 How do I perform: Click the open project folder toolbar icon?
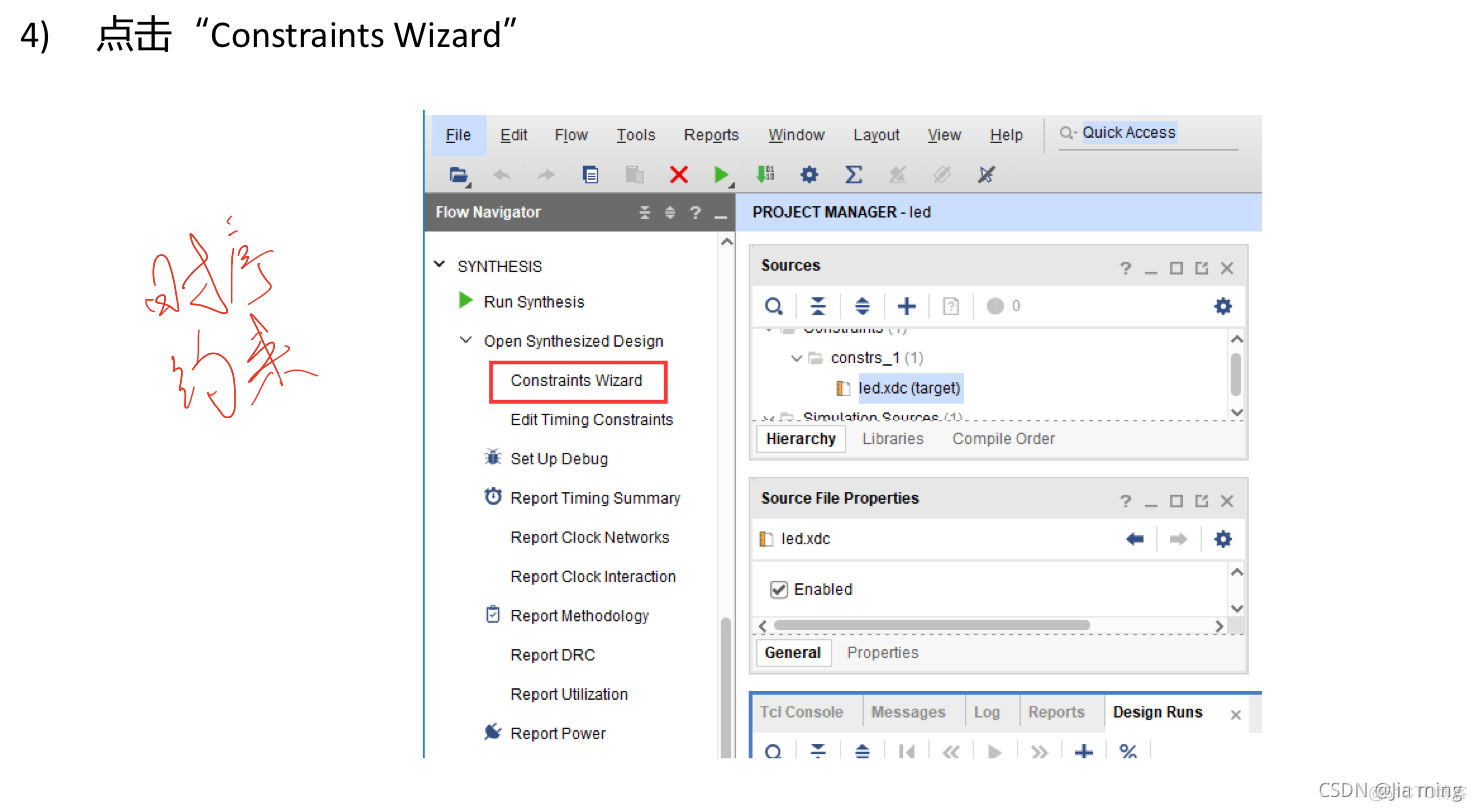[459, 175]
